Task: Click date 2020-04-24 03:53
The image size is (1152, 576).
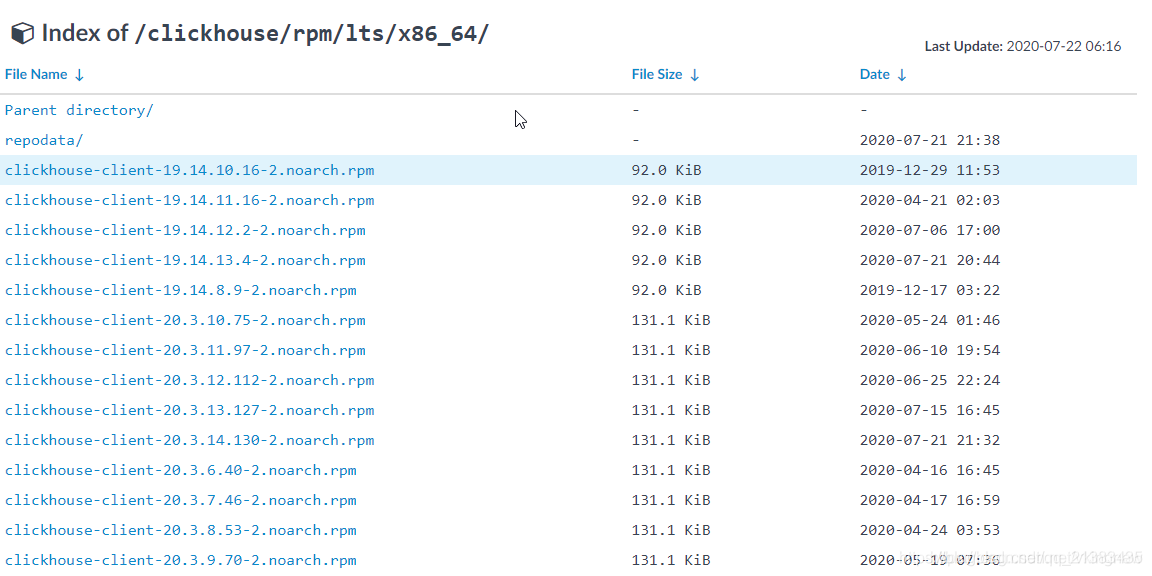Action: pos(930,530)
